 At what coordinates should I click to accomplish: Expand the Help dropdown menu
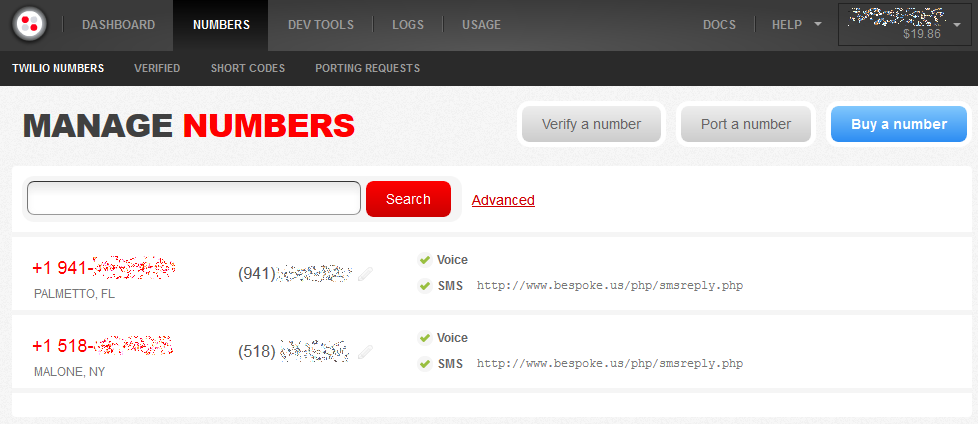796,25
